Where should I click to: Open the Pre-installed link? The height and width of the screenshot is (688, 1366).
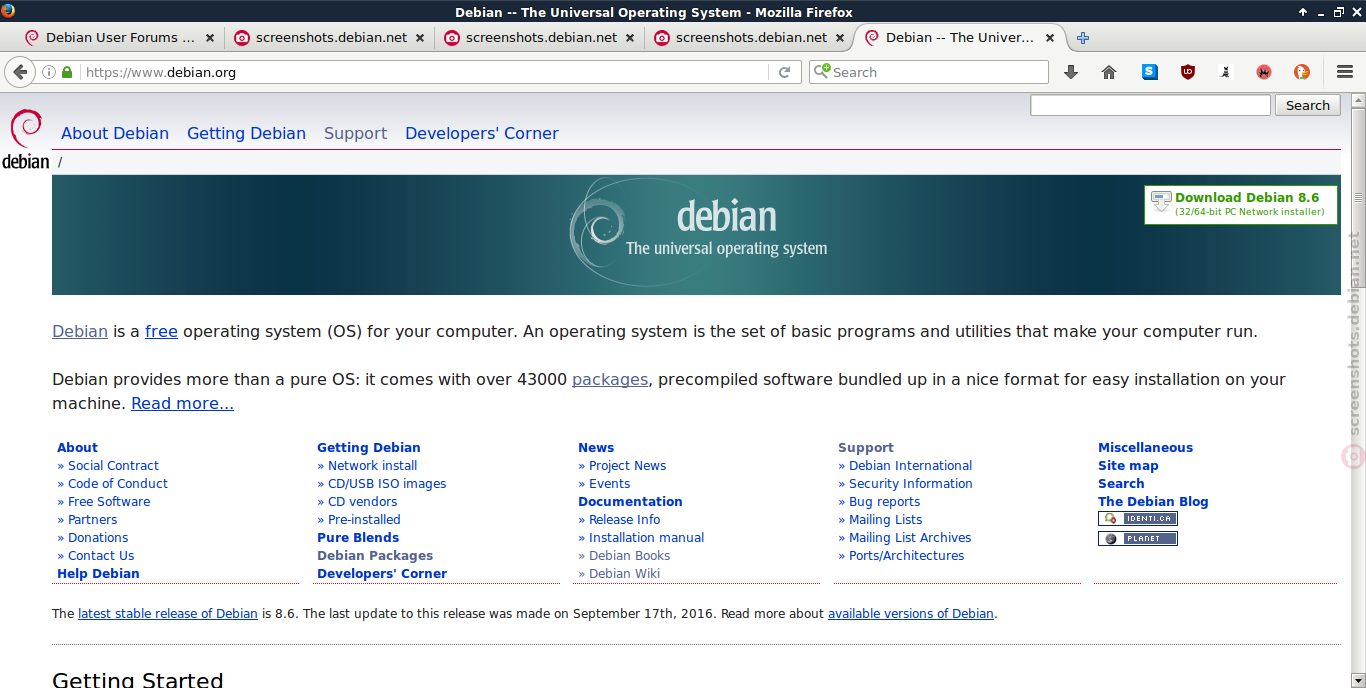(364, 520)
